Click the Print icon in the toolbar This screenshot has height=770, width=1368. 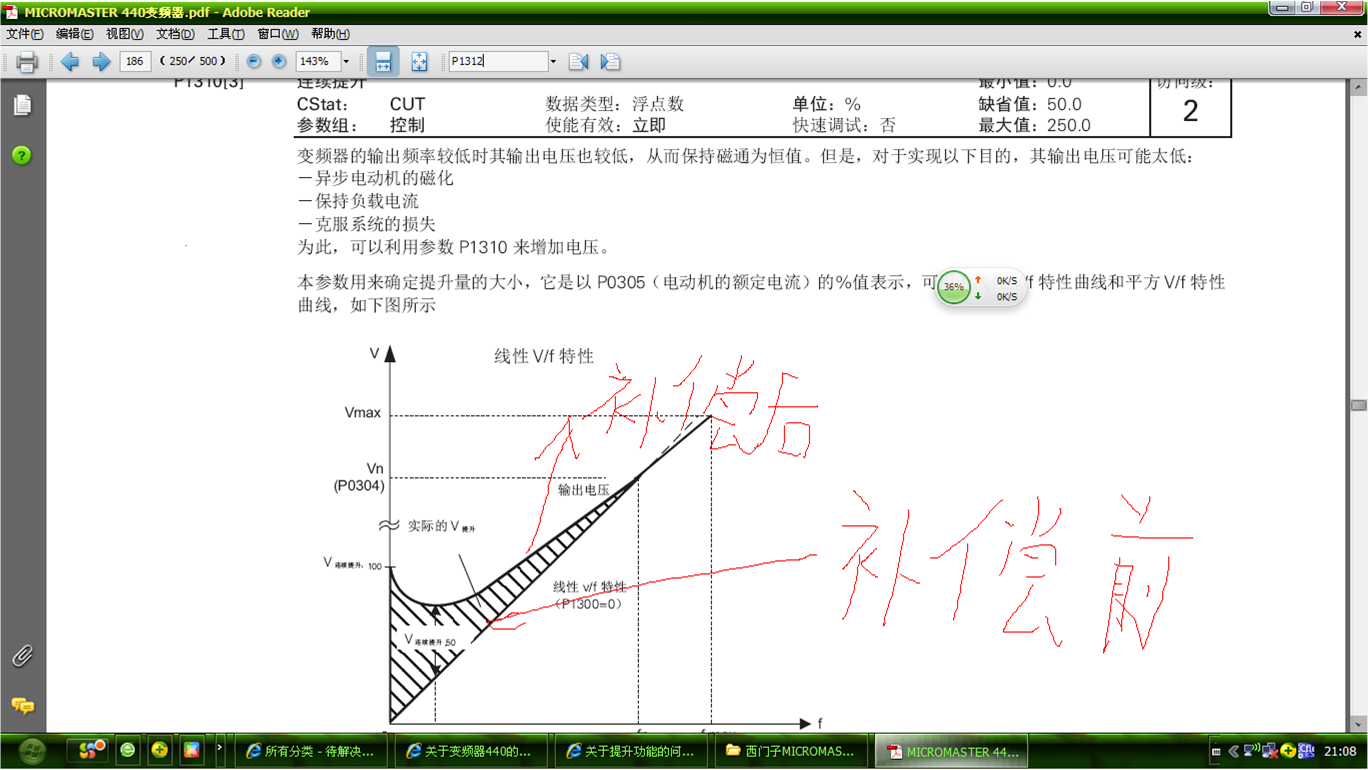27,62
